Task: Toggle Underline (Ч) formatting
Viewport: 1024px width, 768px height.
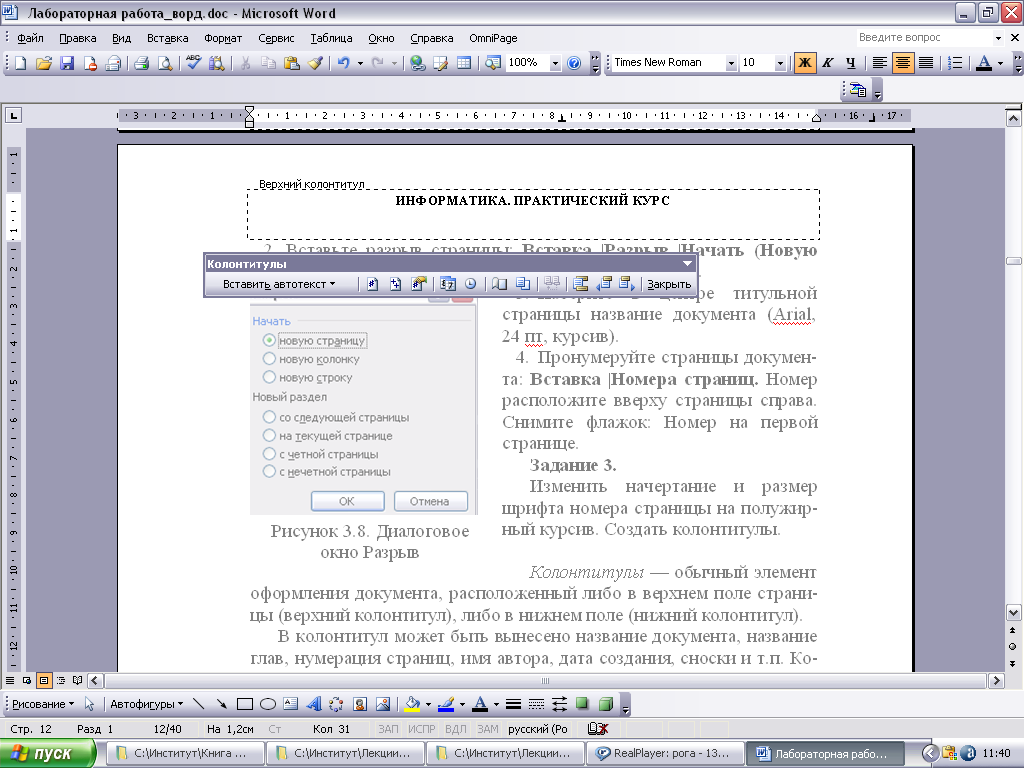Action: coord(851,63)
